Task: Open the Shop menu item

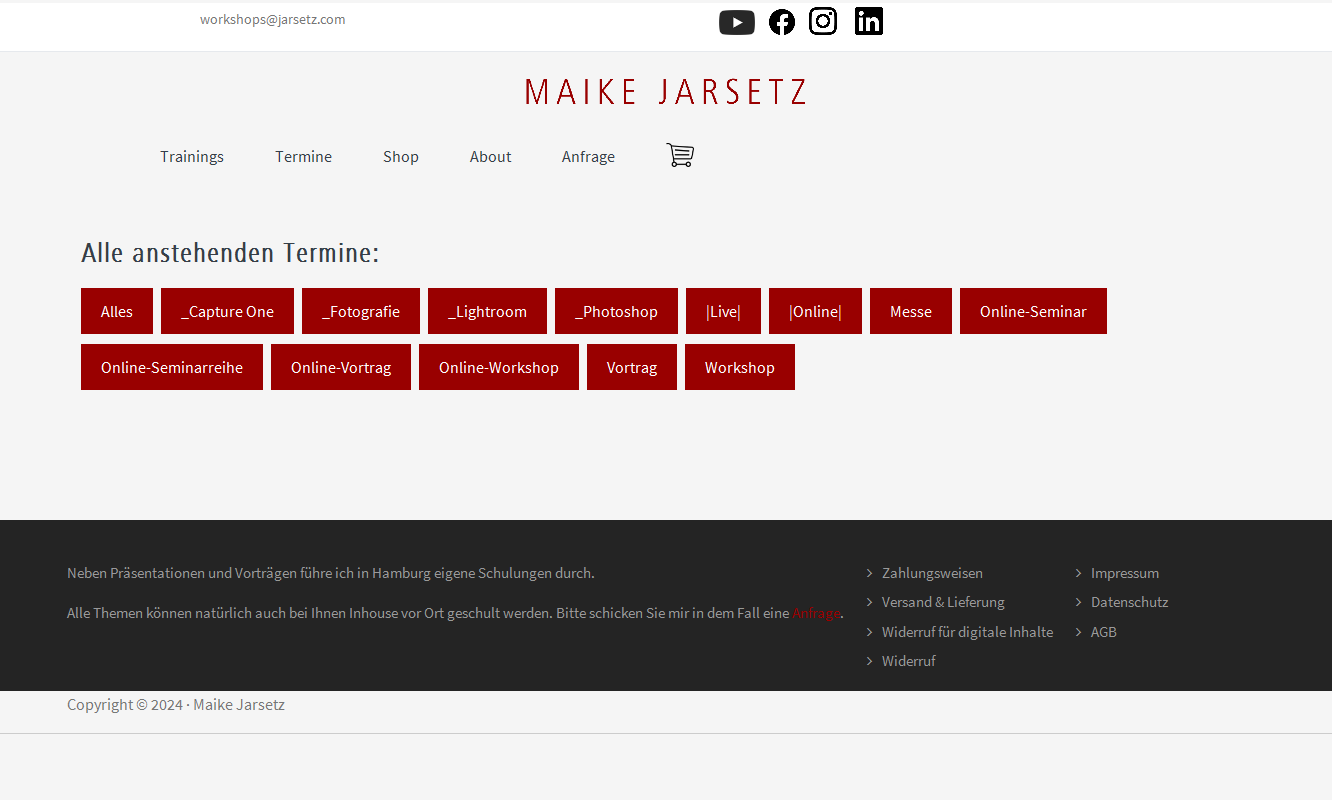Action: (401, 156)
